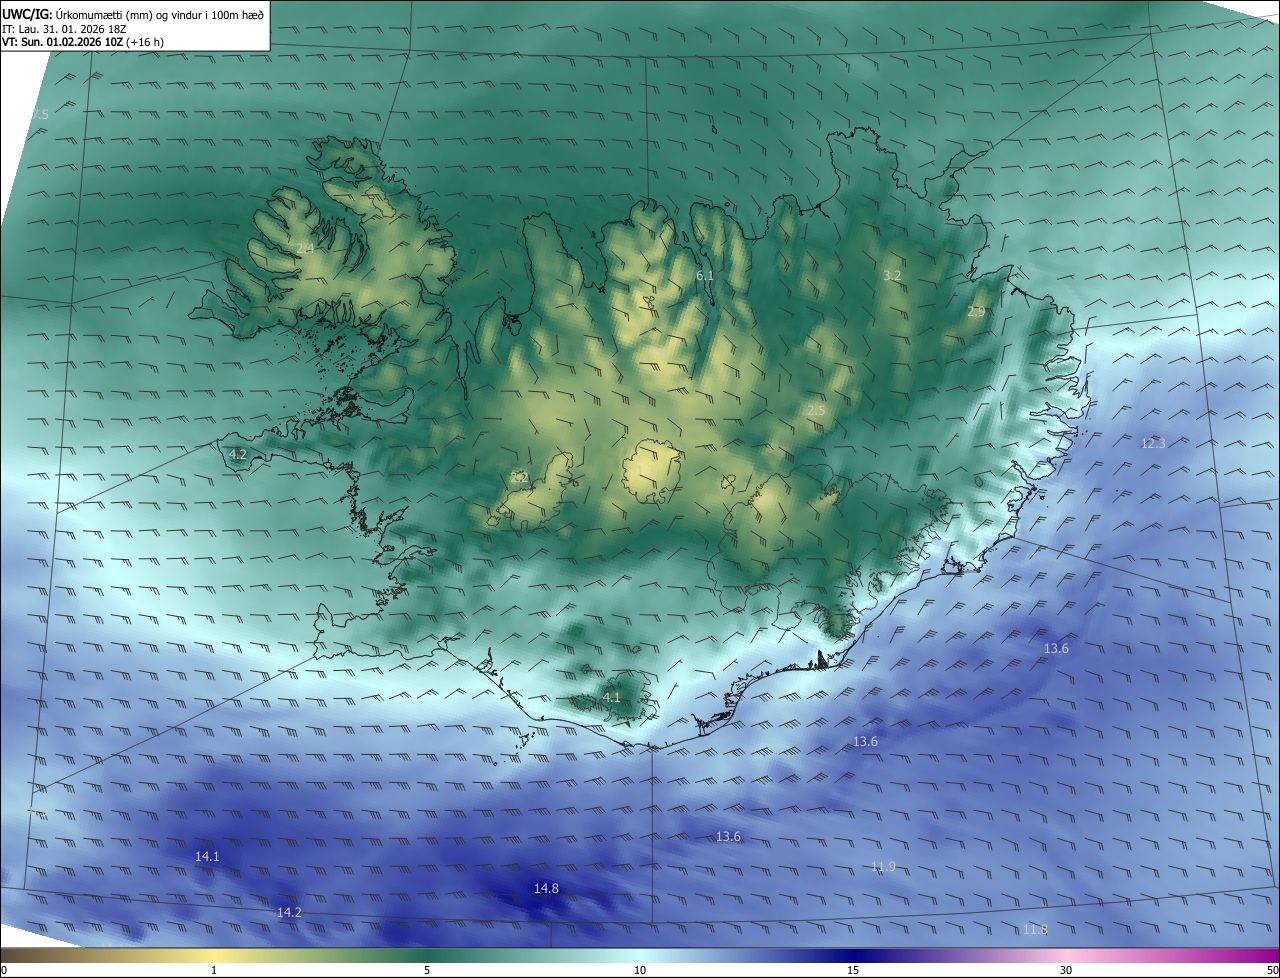
Task: Click the initial time "IT: Lau. 31. 01. 2026 18Z"
Action: [x=64, y=29]
